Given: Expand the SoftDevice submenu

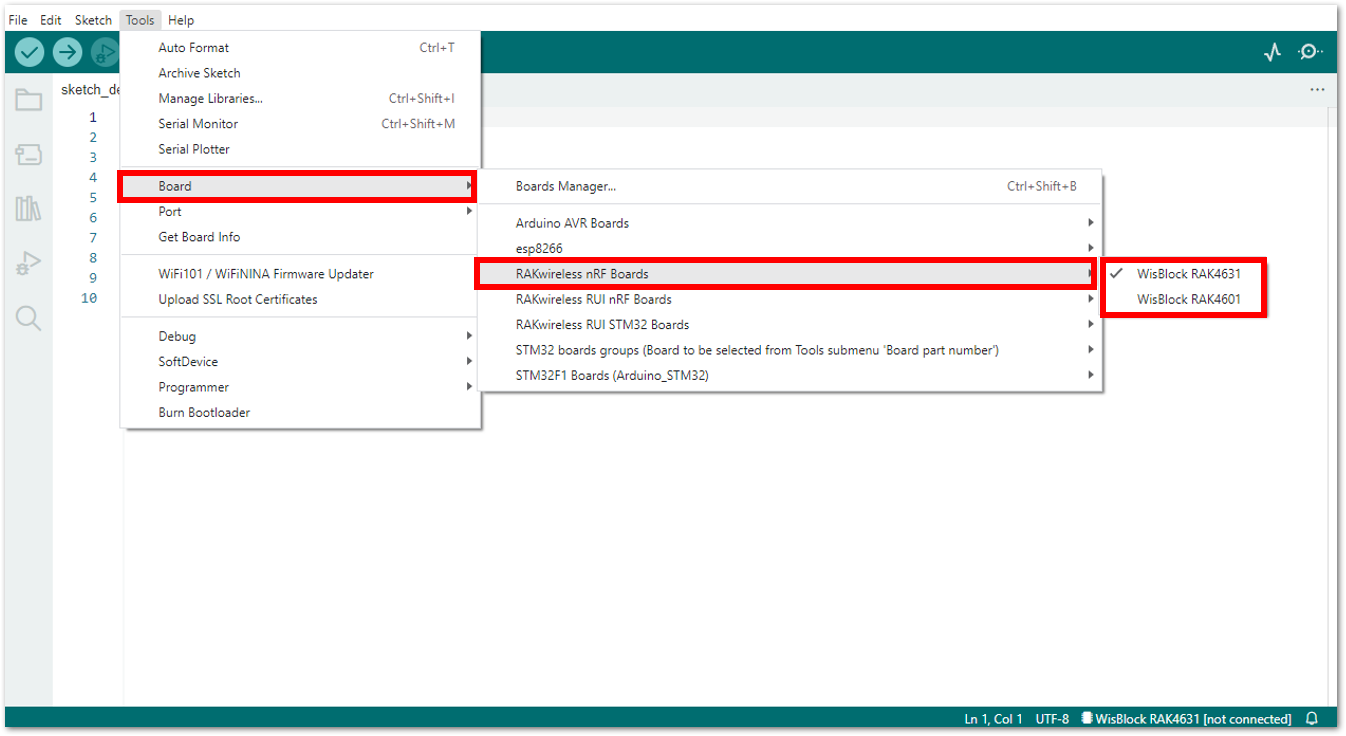Looking at the screenshot, I should point(299,362).
